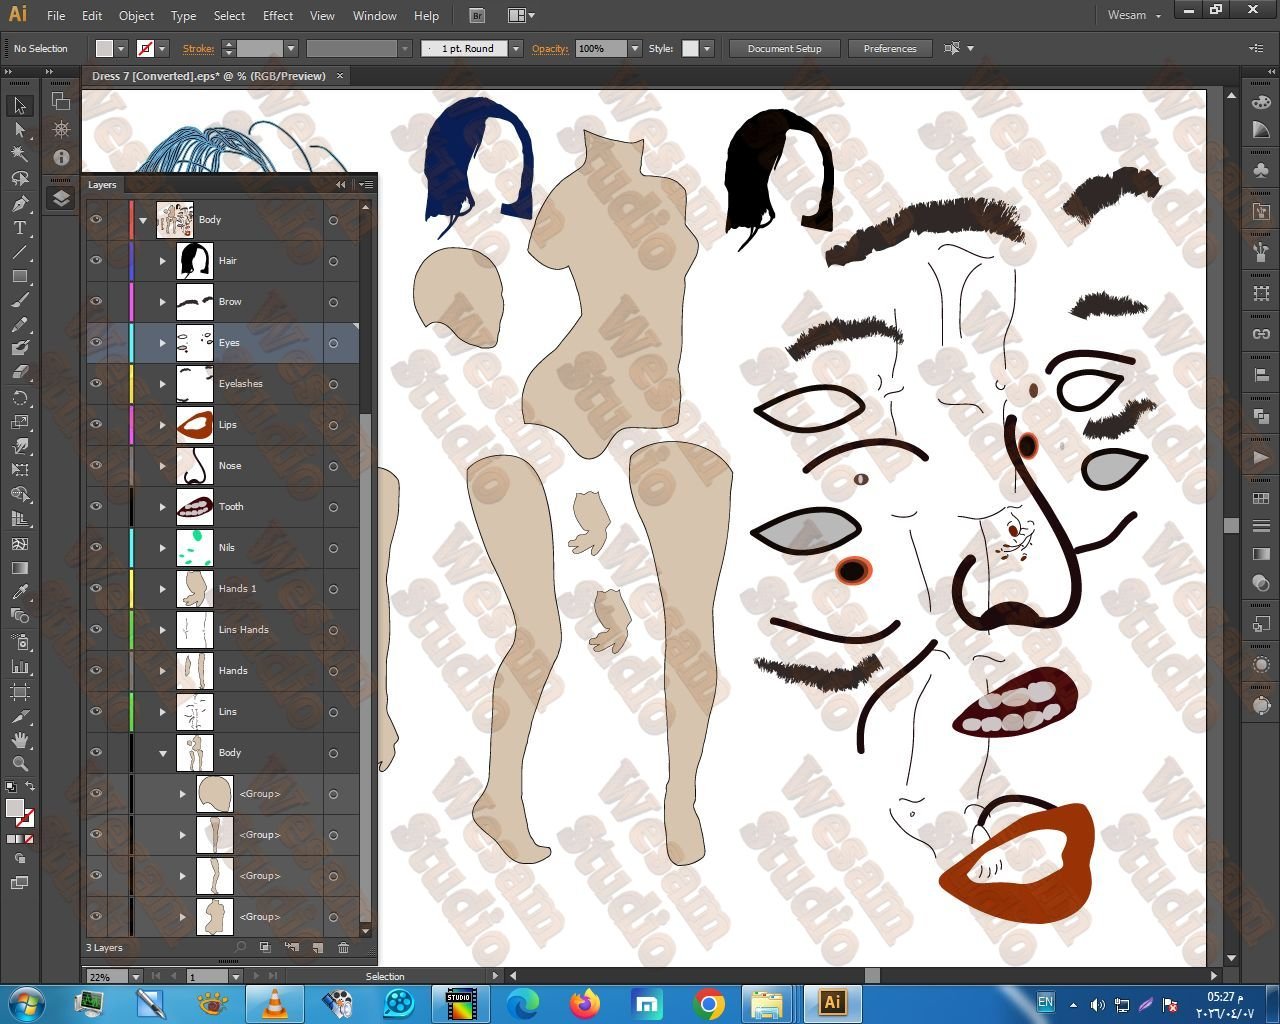Toggle visibility of the Lins Hands layer

(96, 630)
